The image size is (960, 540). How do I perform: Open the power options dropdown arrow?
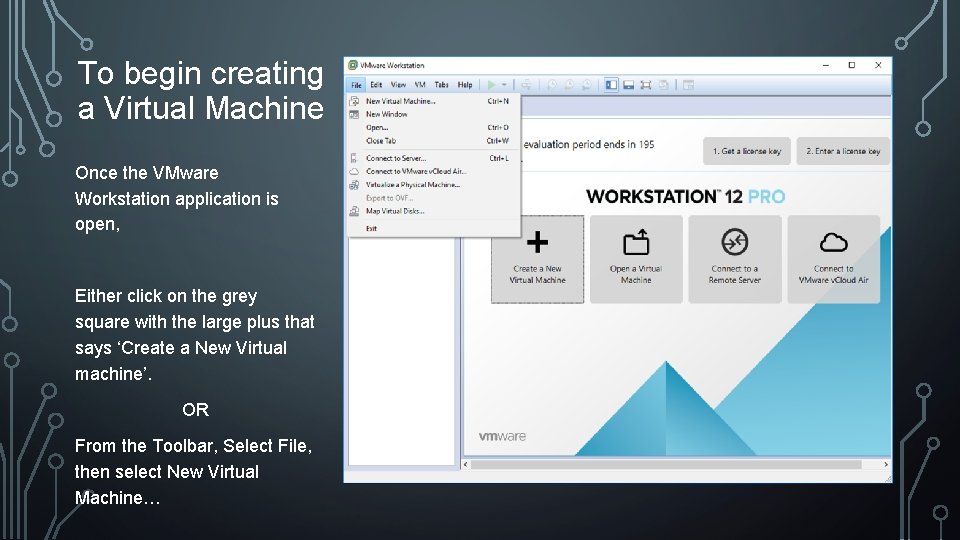click(504, 85)
